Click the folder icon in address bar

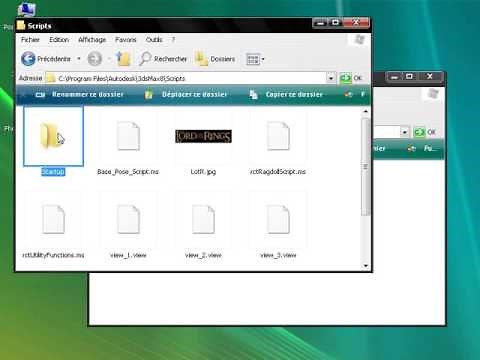click(x=51, y=78)
